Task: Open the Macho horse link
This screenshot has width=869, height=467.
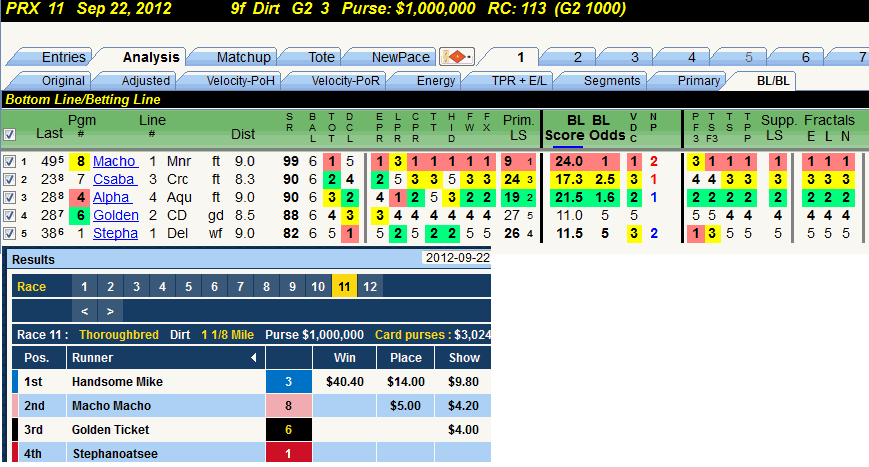Action: [x=115, y=161]
